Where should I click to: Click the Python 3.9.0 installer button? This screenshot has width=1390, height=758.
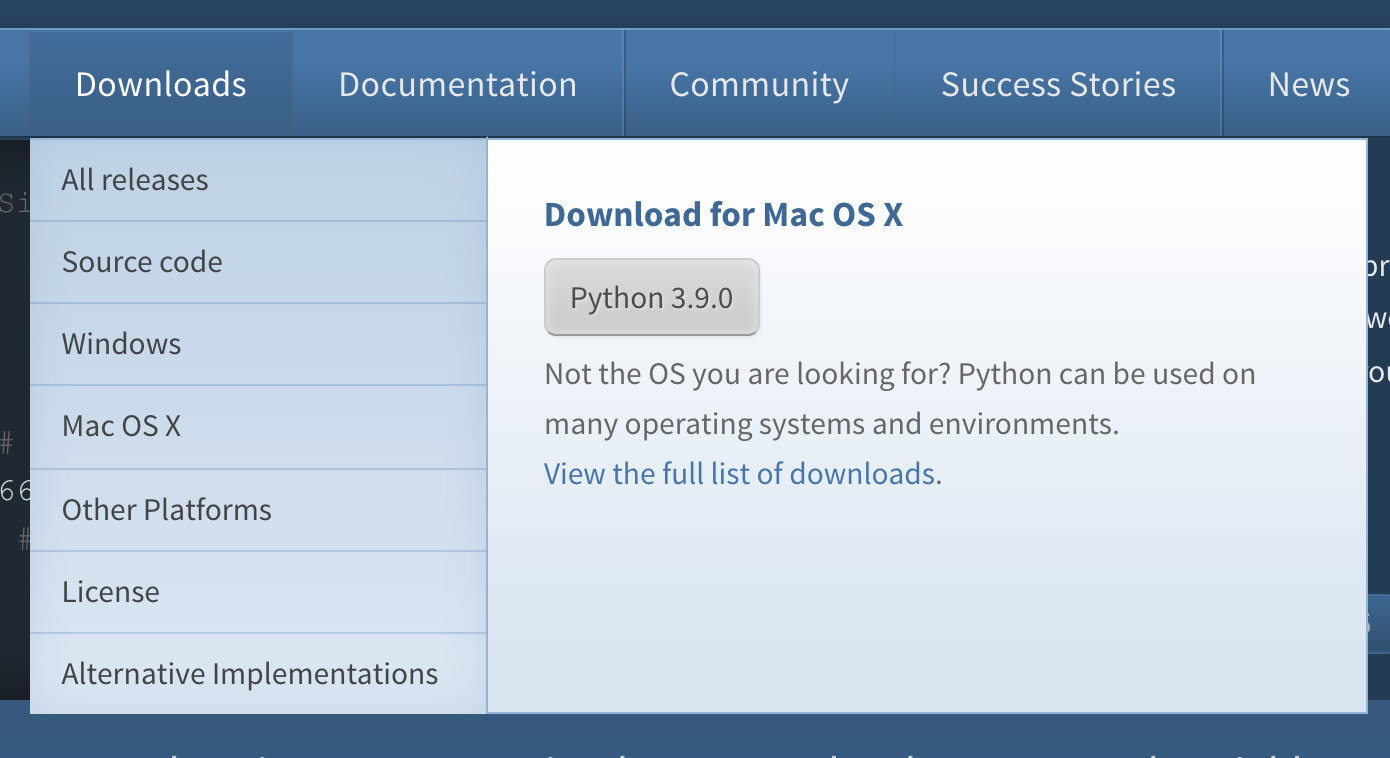pyautogui.click(x=651, y=296)
